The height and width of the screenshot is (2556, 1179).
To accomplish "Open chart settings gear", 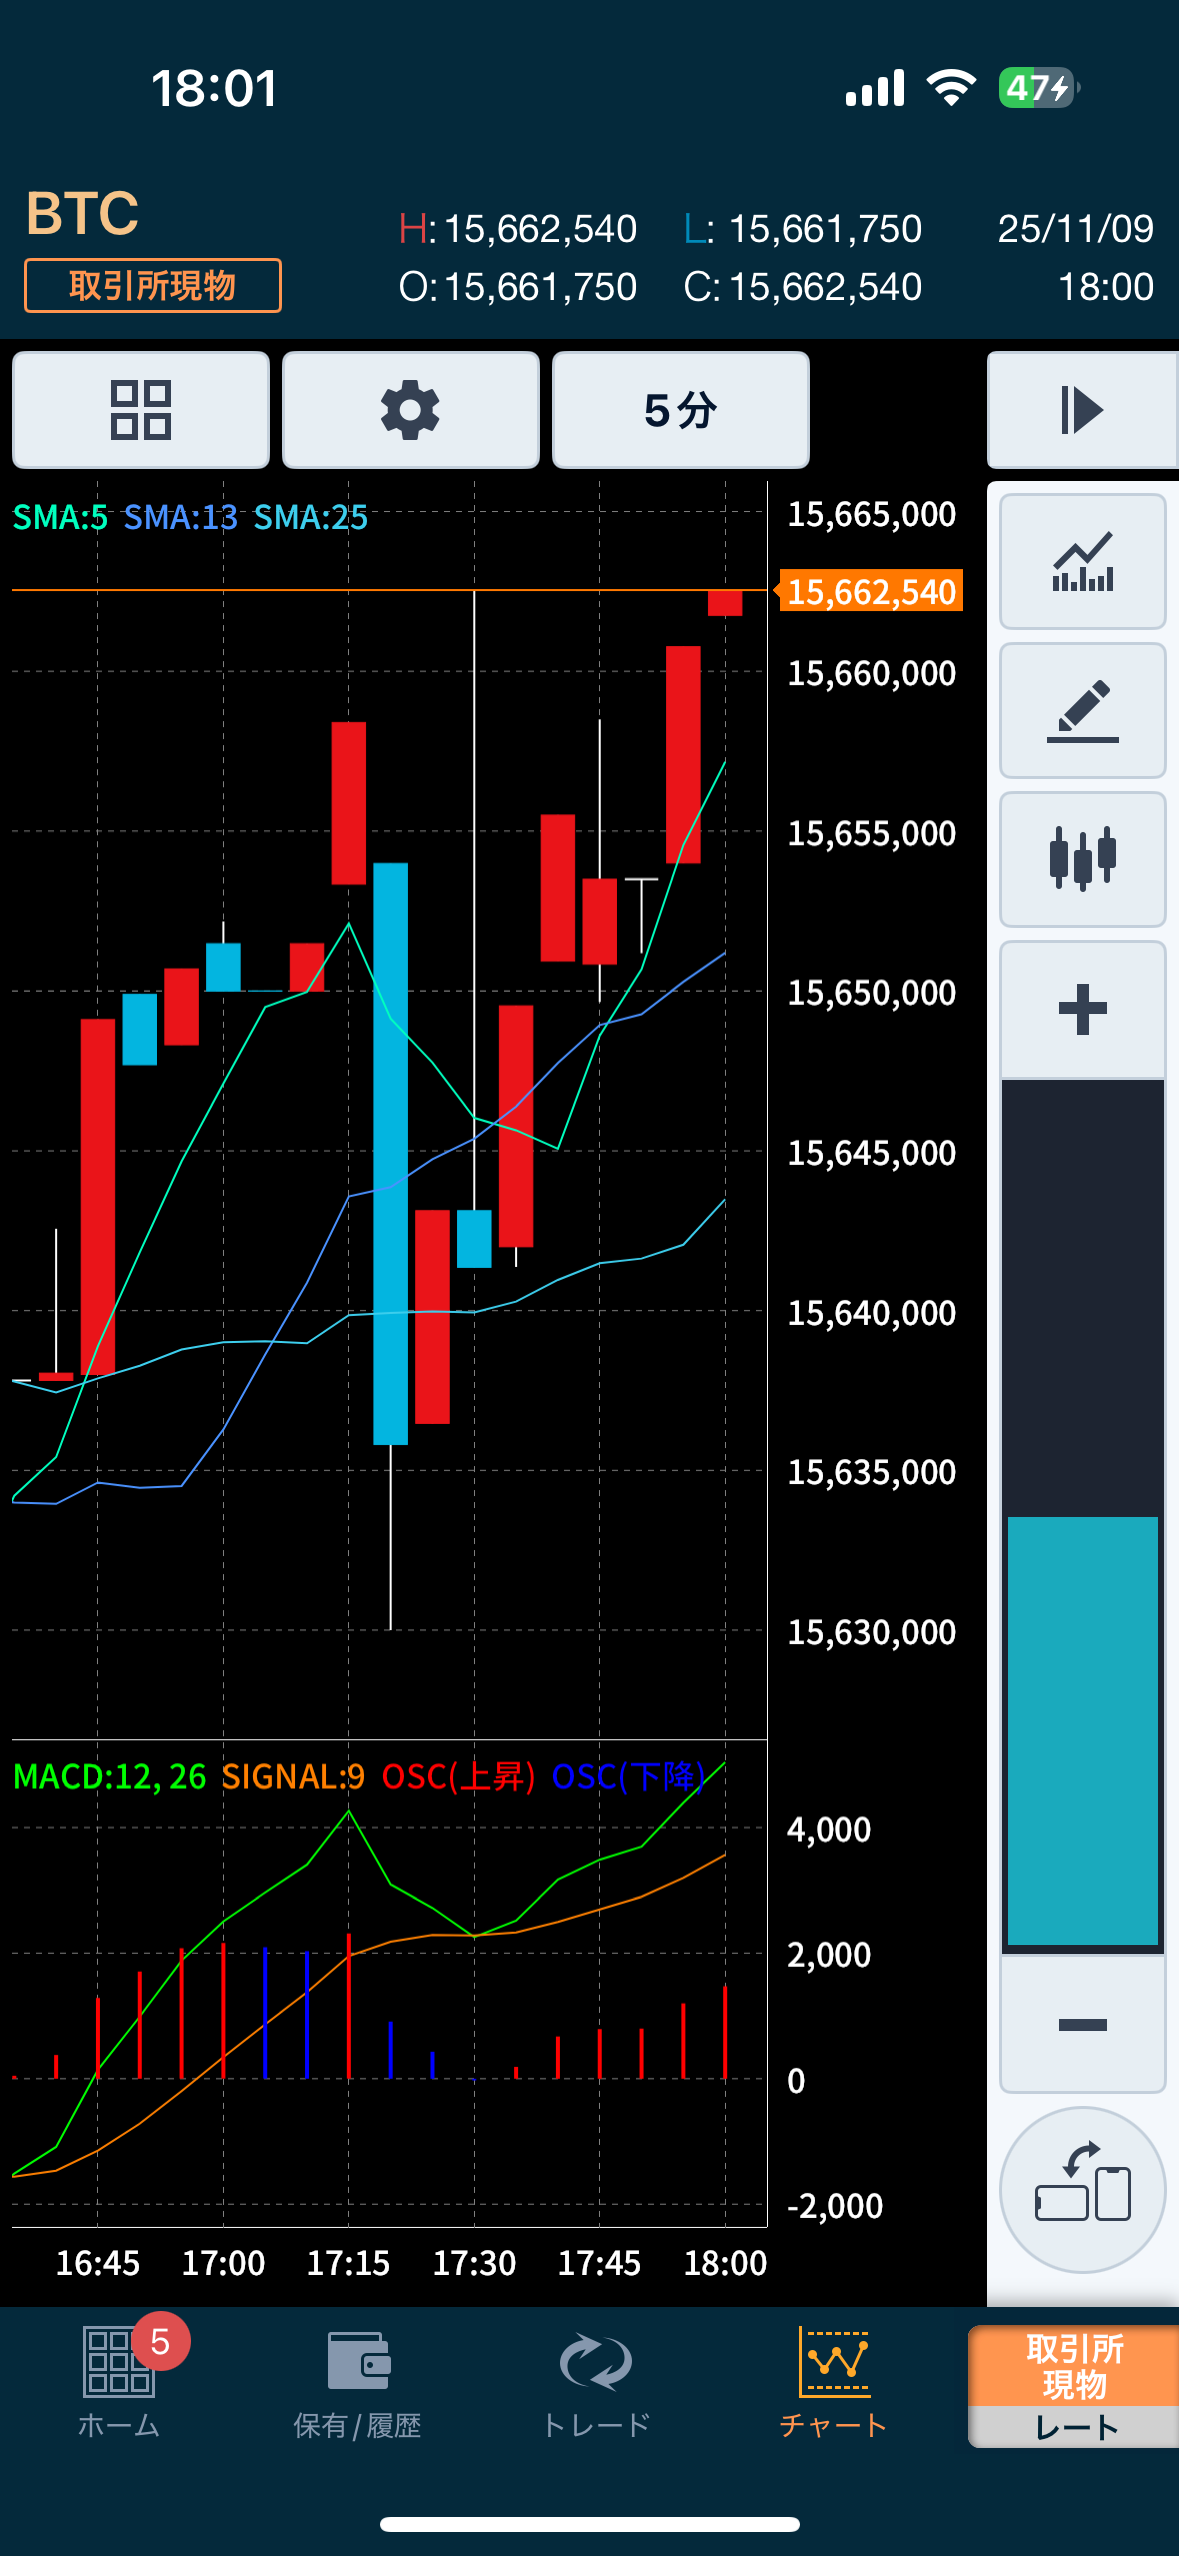I will click(410, 410).
